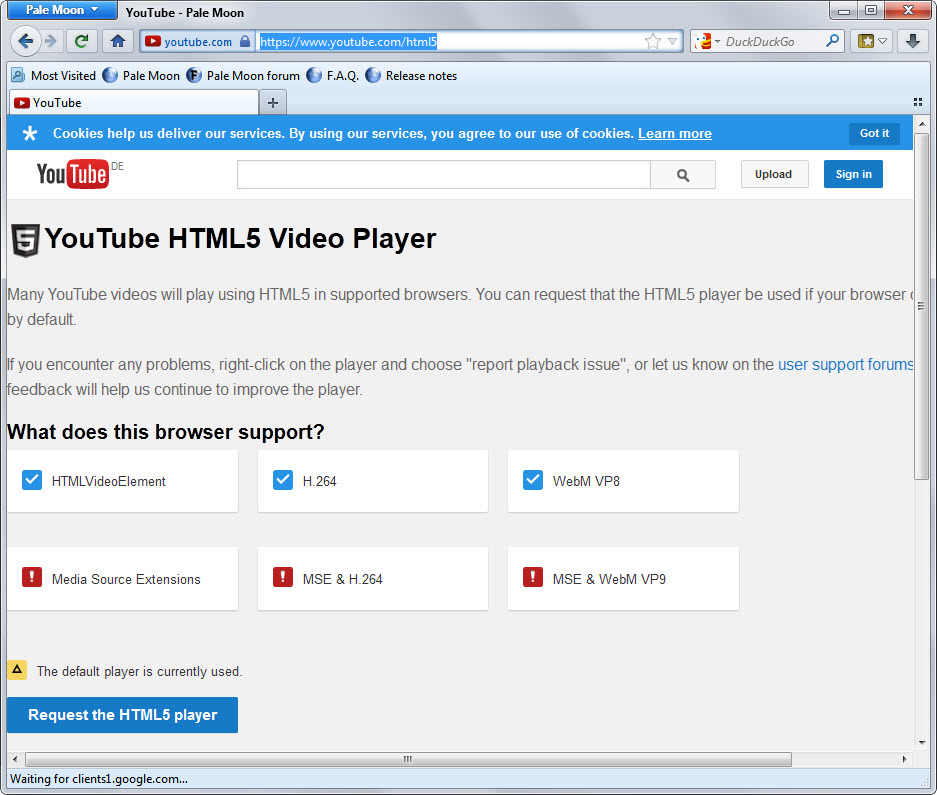This screenshot has height=795, width=937.
Task: Open the address bar history dropdown arrow
Action: click(x=673, y=41)
